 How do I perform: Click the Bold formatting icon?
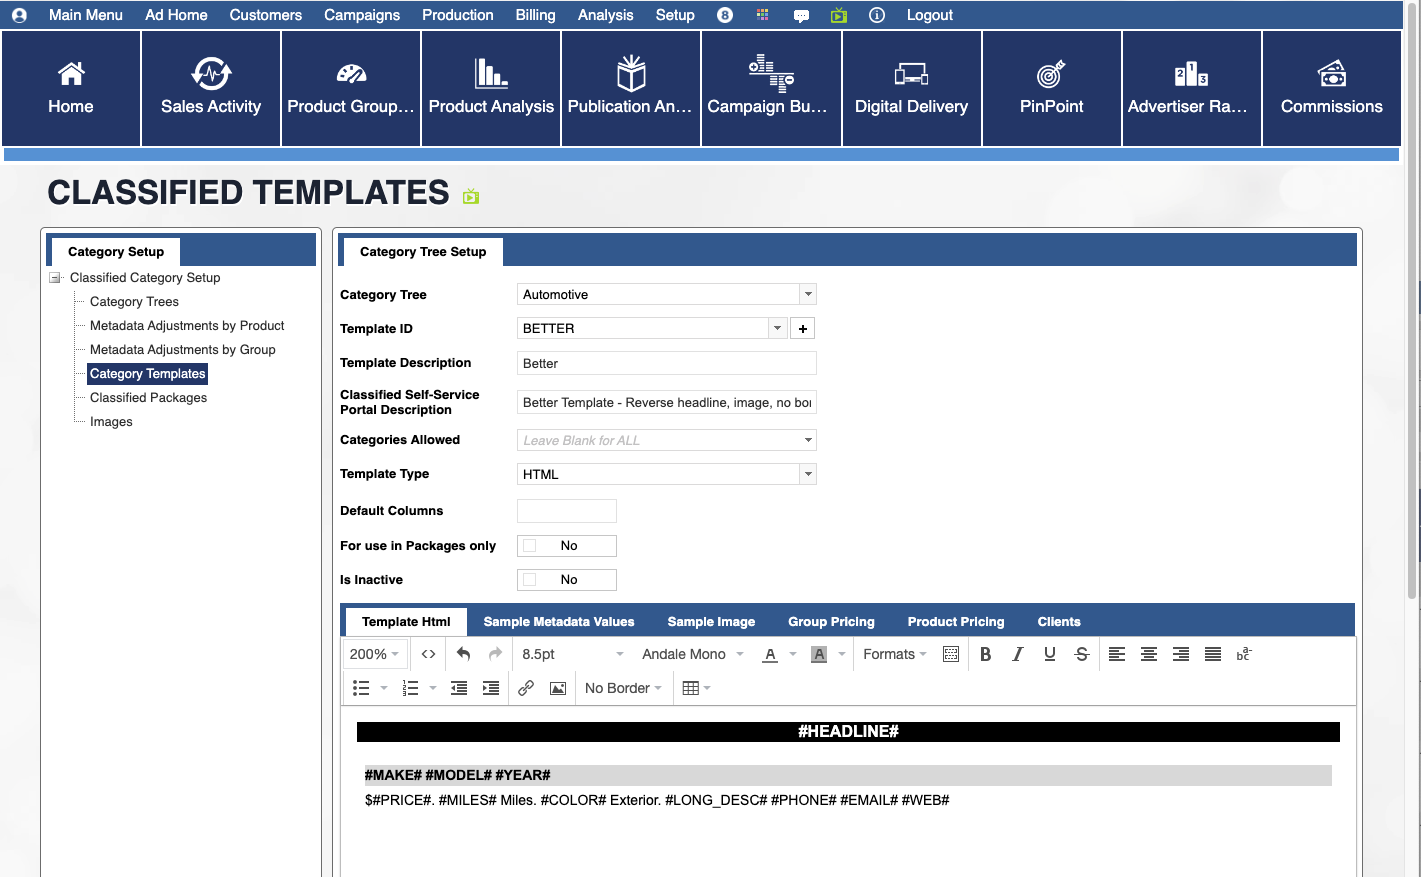(985, 654)
